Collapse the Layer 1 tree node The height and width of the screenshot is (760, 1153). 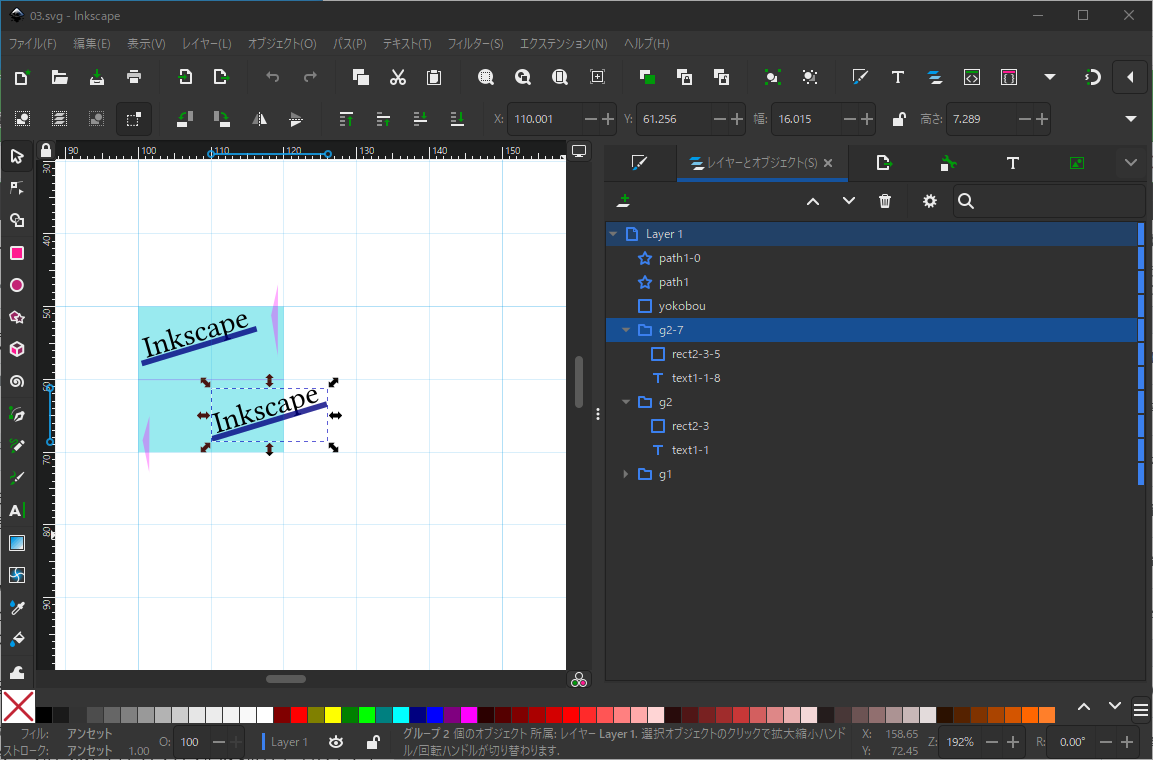(x=613, y=234)
